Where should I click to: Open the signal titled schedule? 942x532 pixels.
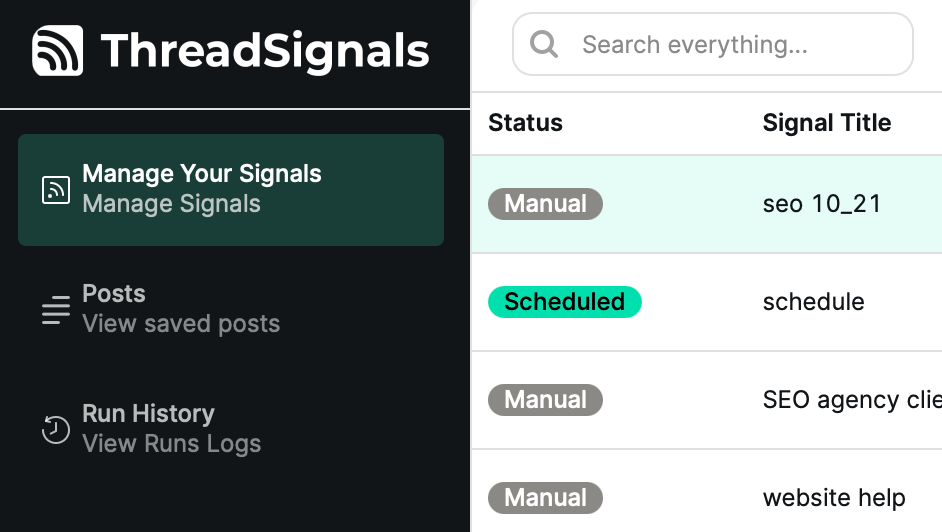tap(813, 302)
